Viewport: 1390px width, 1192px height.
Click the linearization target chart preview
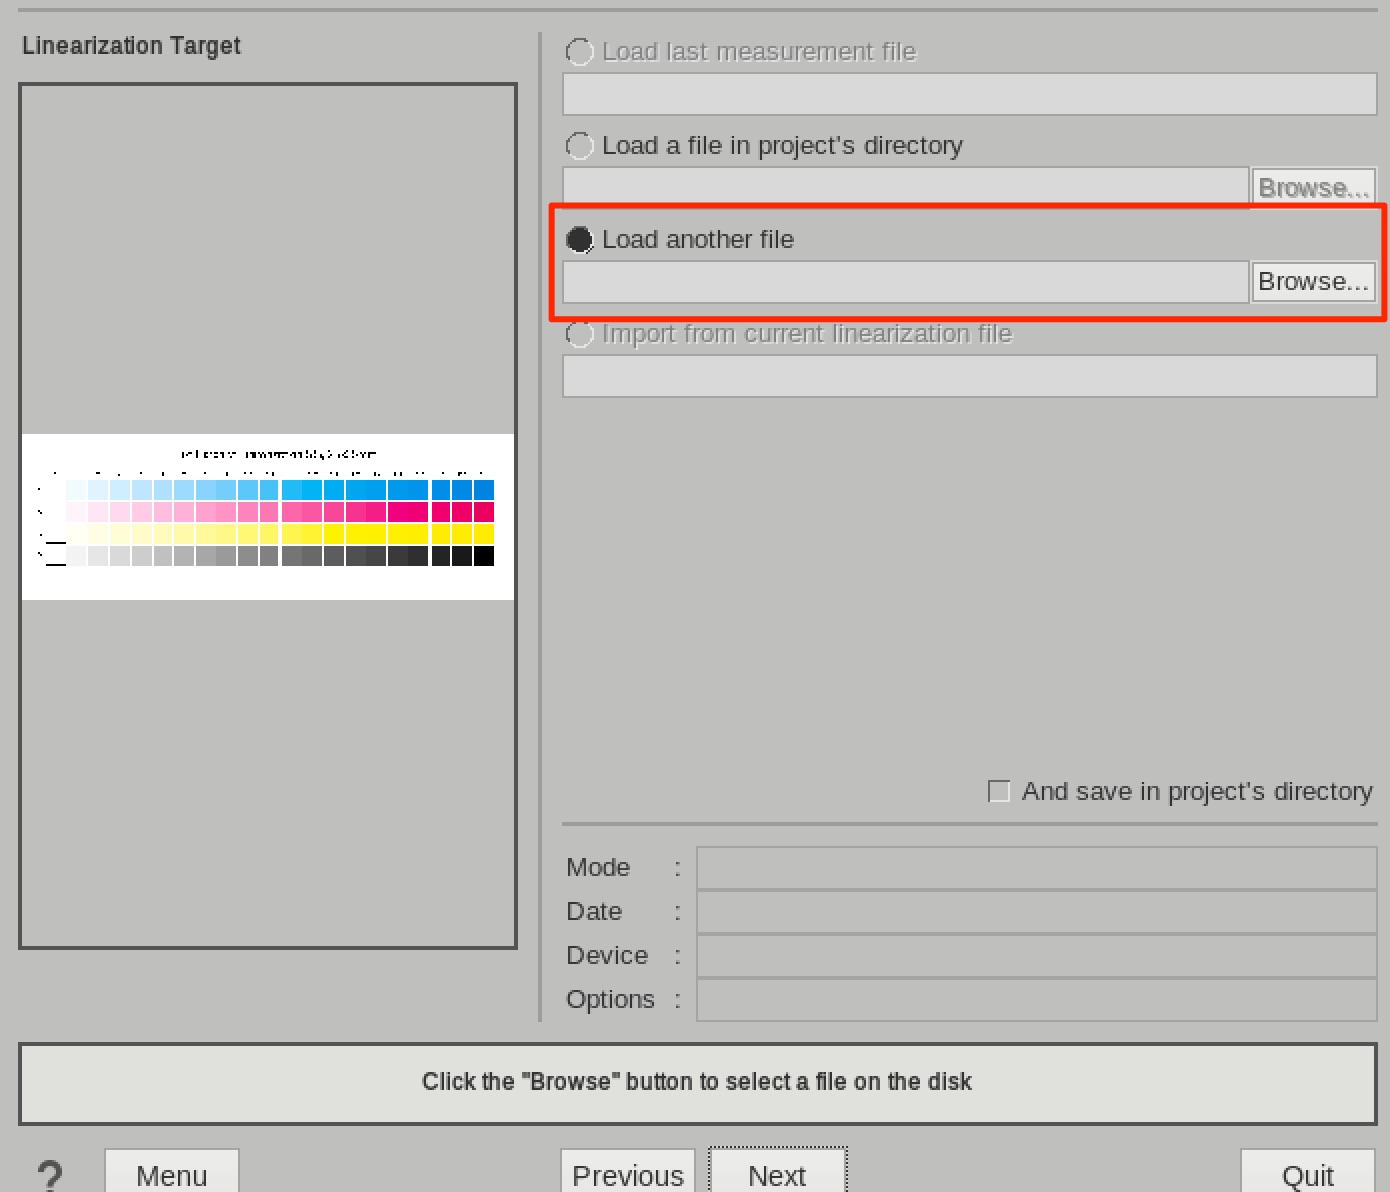tap(268, 516)
